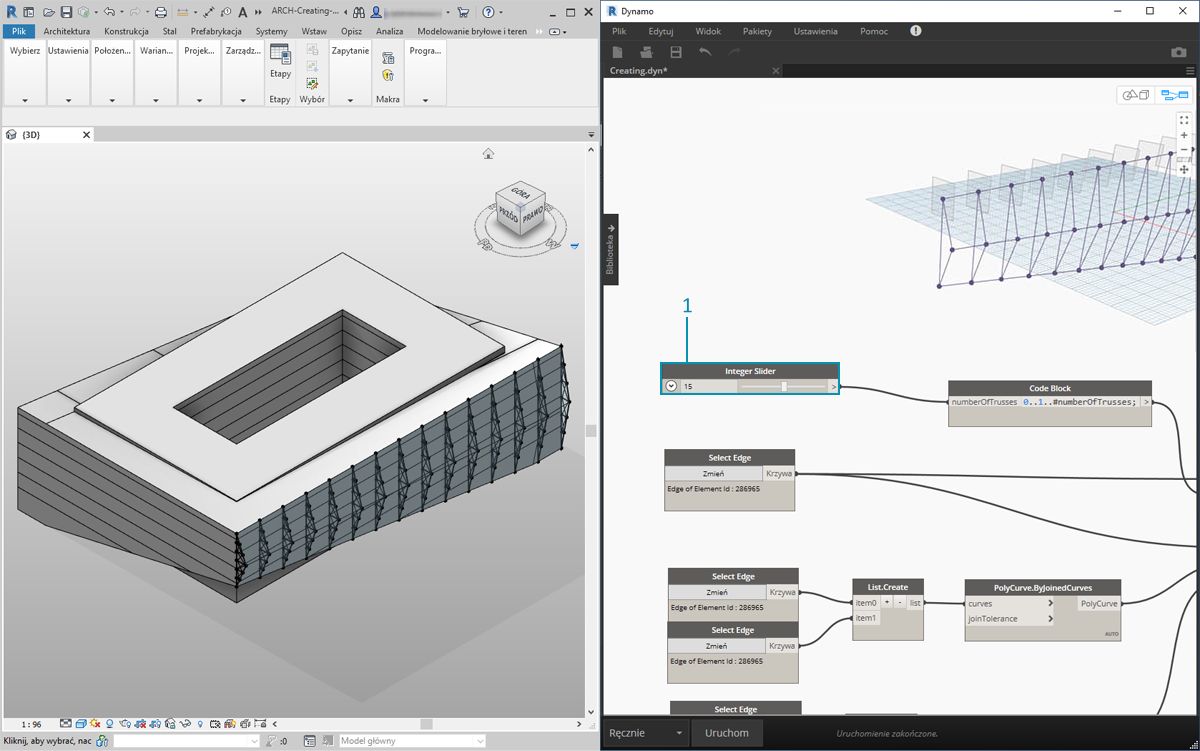Image resolution: width=1200 pixels, height=751 pixels.
Task: Open the Etapy phases tool
Action: [x=280, y=62]
